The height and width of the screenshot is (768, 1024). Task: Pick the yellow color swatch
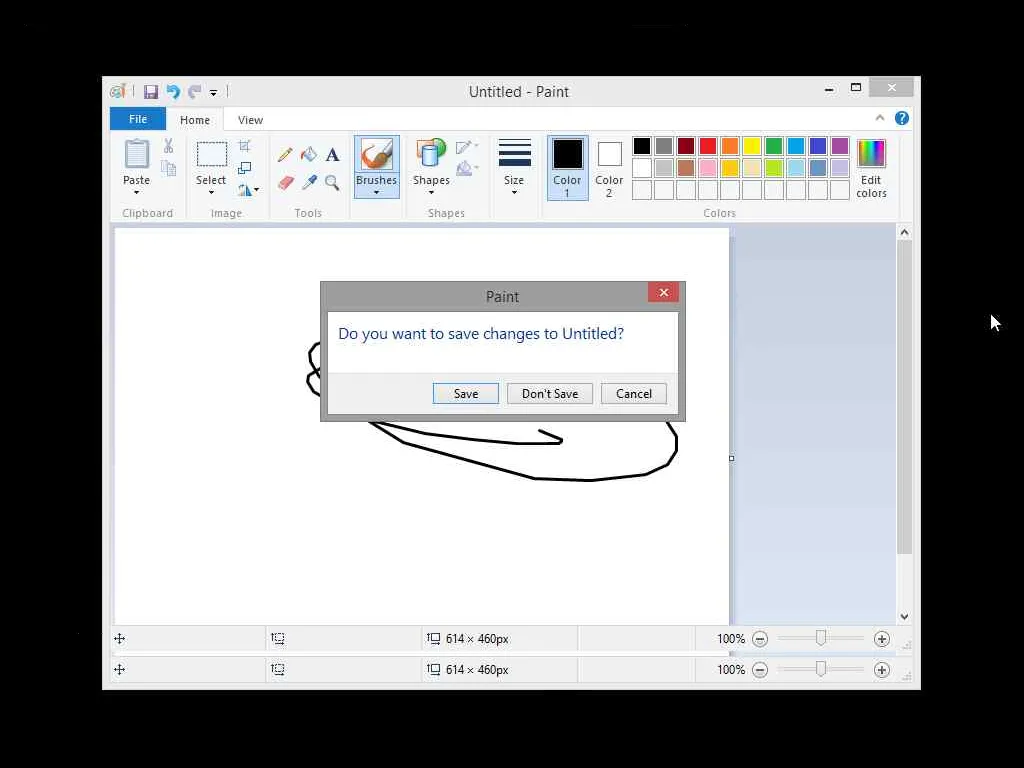pos(752,146)
